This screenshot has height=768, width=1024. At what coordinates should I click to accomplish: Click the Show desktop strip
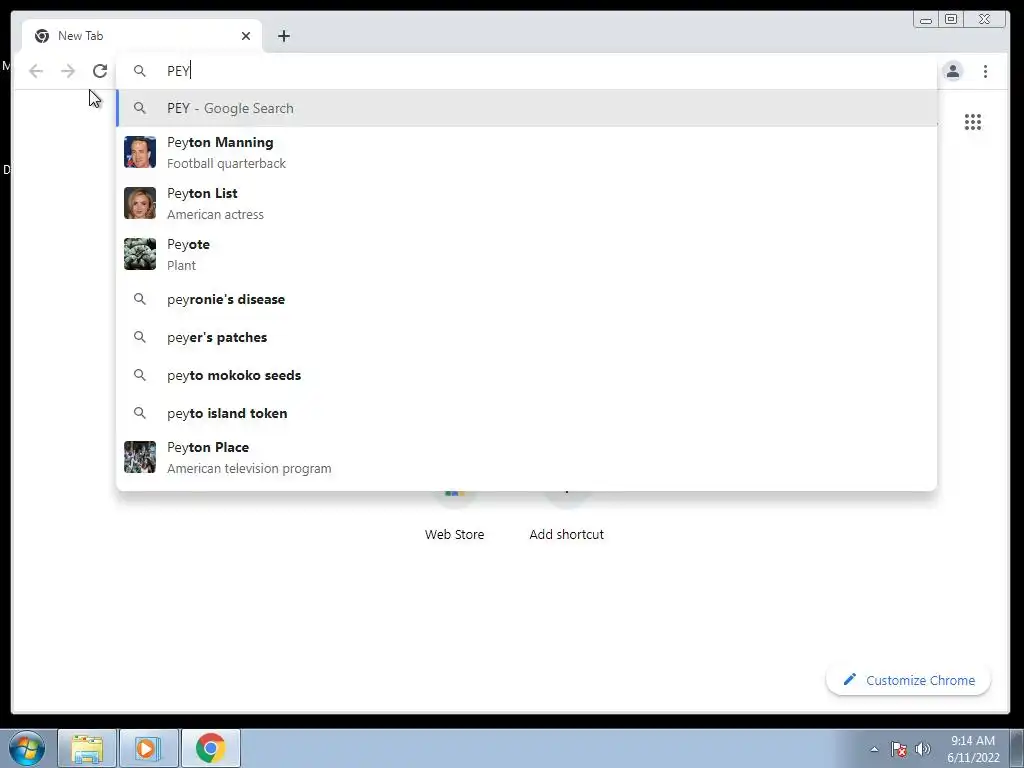(x=1017, y=748)
